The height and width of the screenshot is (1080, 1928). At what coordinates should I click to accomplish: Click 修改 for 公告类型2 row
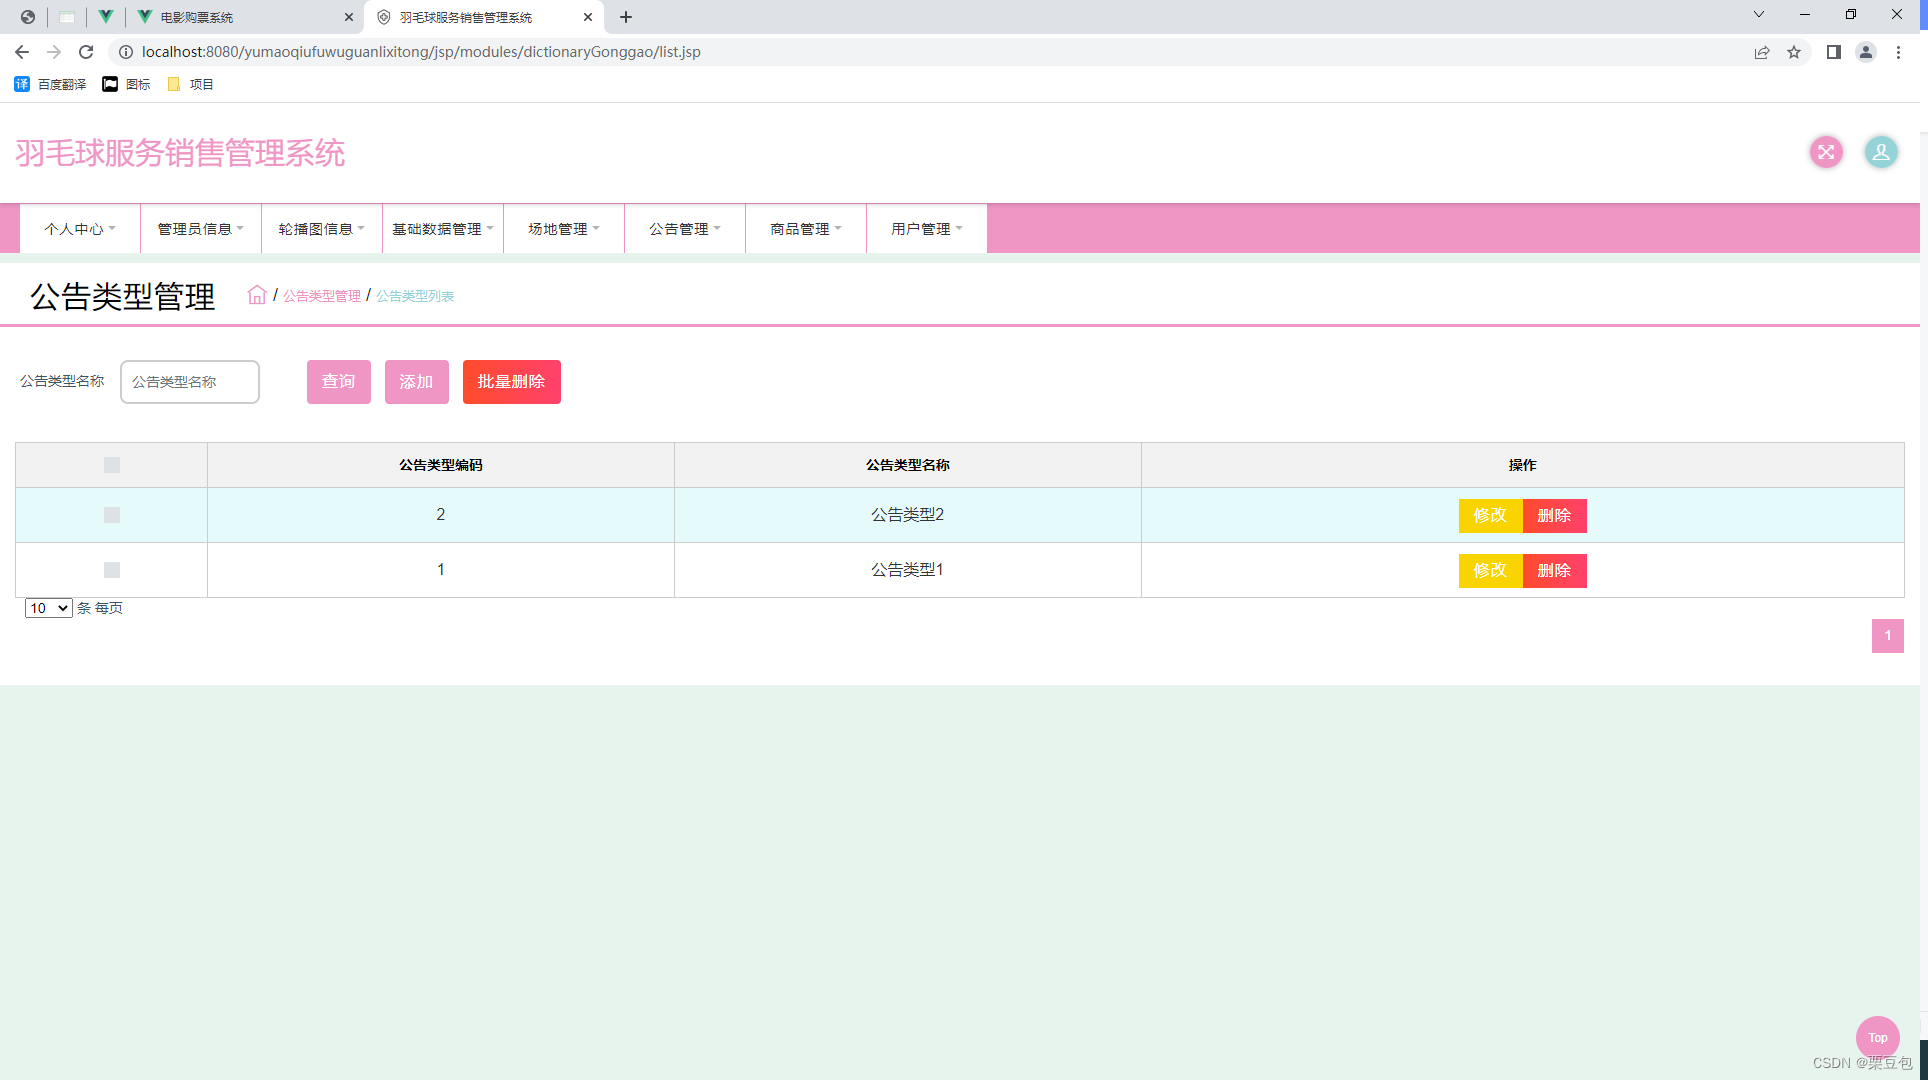tap(1489, 515)
